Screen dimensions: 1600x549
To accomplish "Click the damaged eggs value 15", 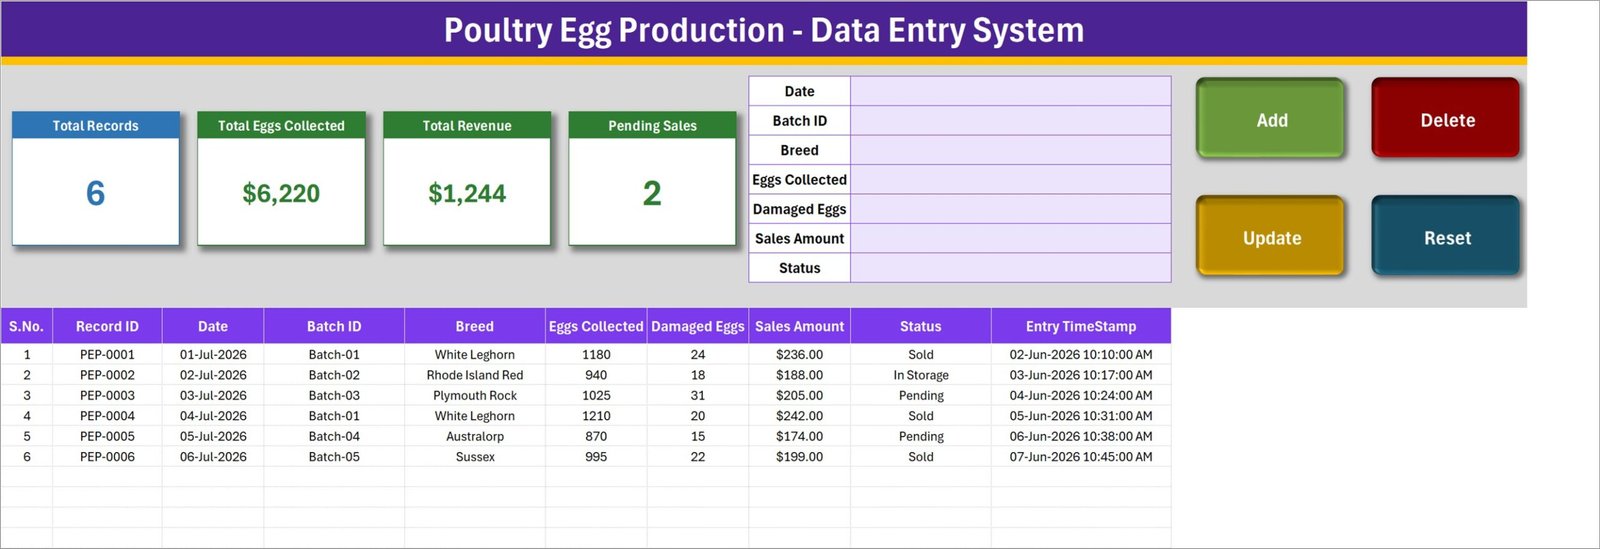I will pyautogui.click(x=698, y=436).
